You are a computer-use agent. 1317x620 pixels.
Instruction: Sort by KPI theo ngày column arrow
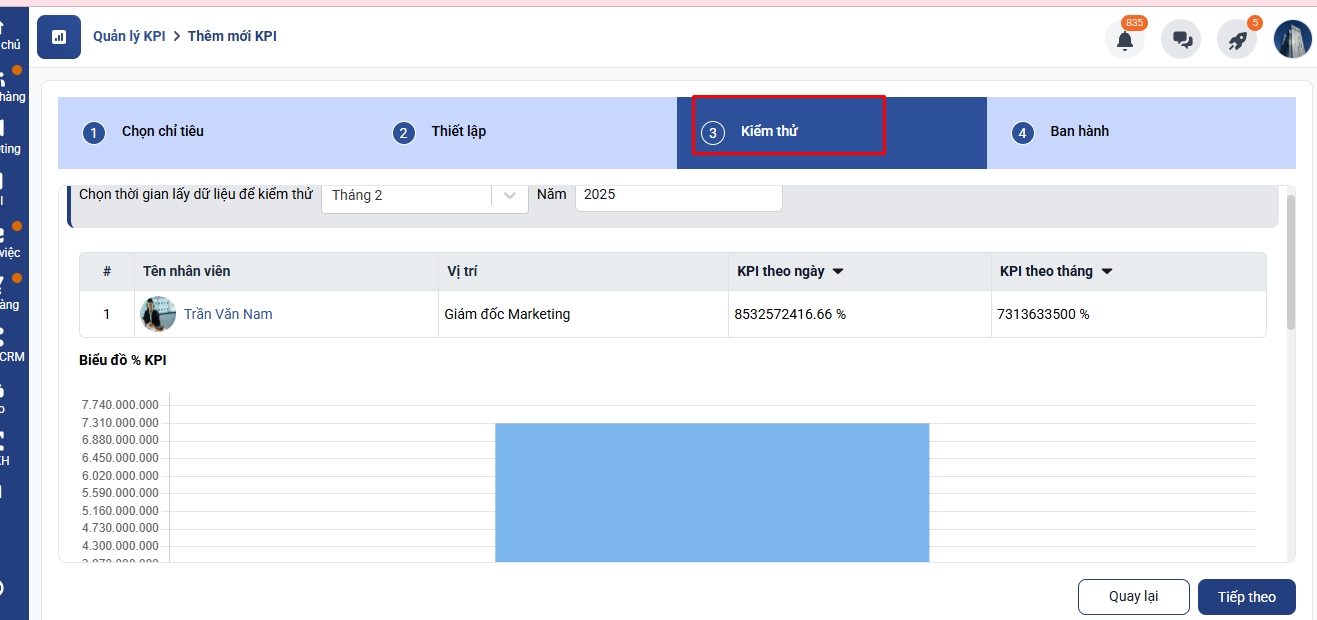click(838, 272)
